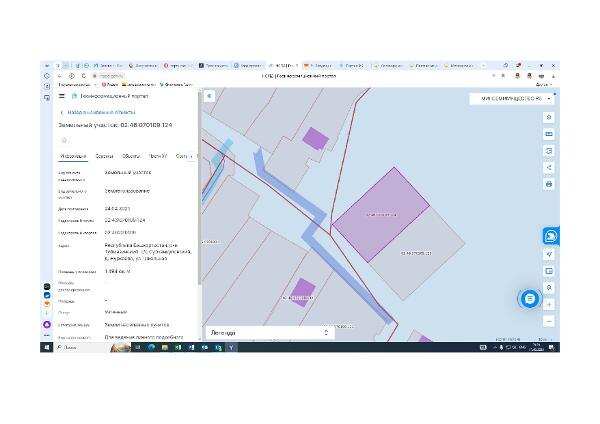This screenshot has width=600, height=424.
Task: Locate my position with the arrow icon
Action: pos(549,254)
